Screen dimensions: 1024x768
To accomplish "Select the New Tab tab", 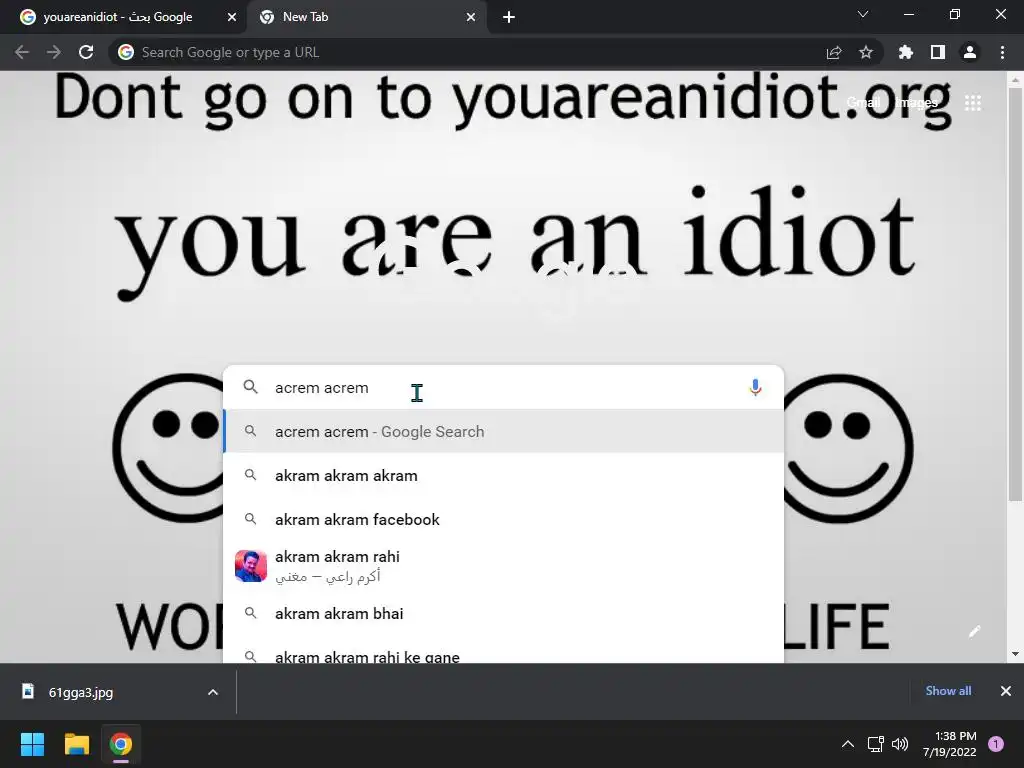I will [366, 17].
